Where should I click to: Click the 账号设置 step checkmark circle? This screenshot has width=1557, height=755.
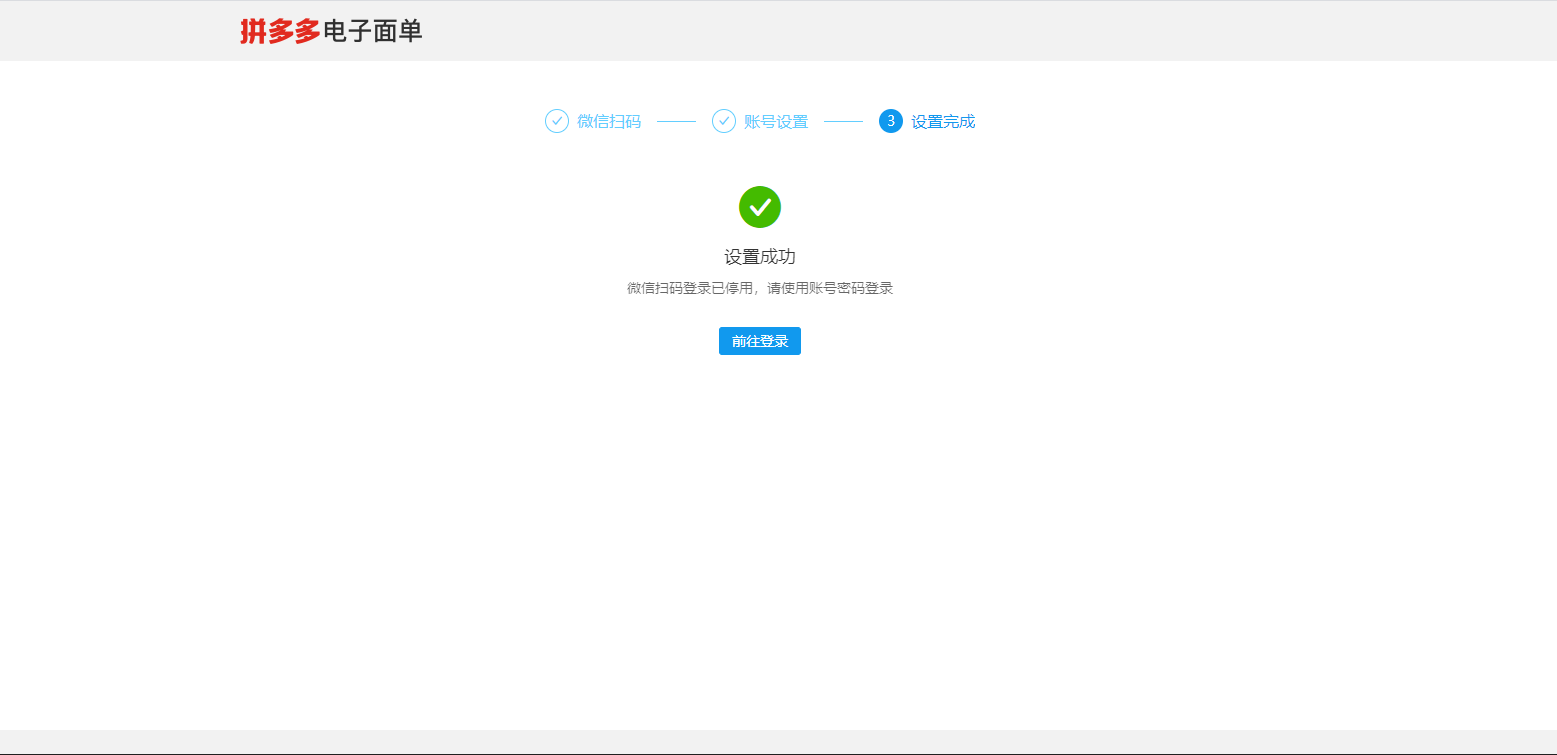click(724, 121)
